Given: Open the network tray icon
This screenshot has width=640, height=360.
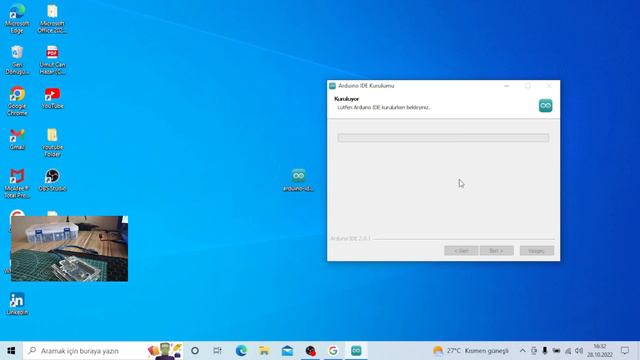Looking at the screenshot, I should [568, 351].
